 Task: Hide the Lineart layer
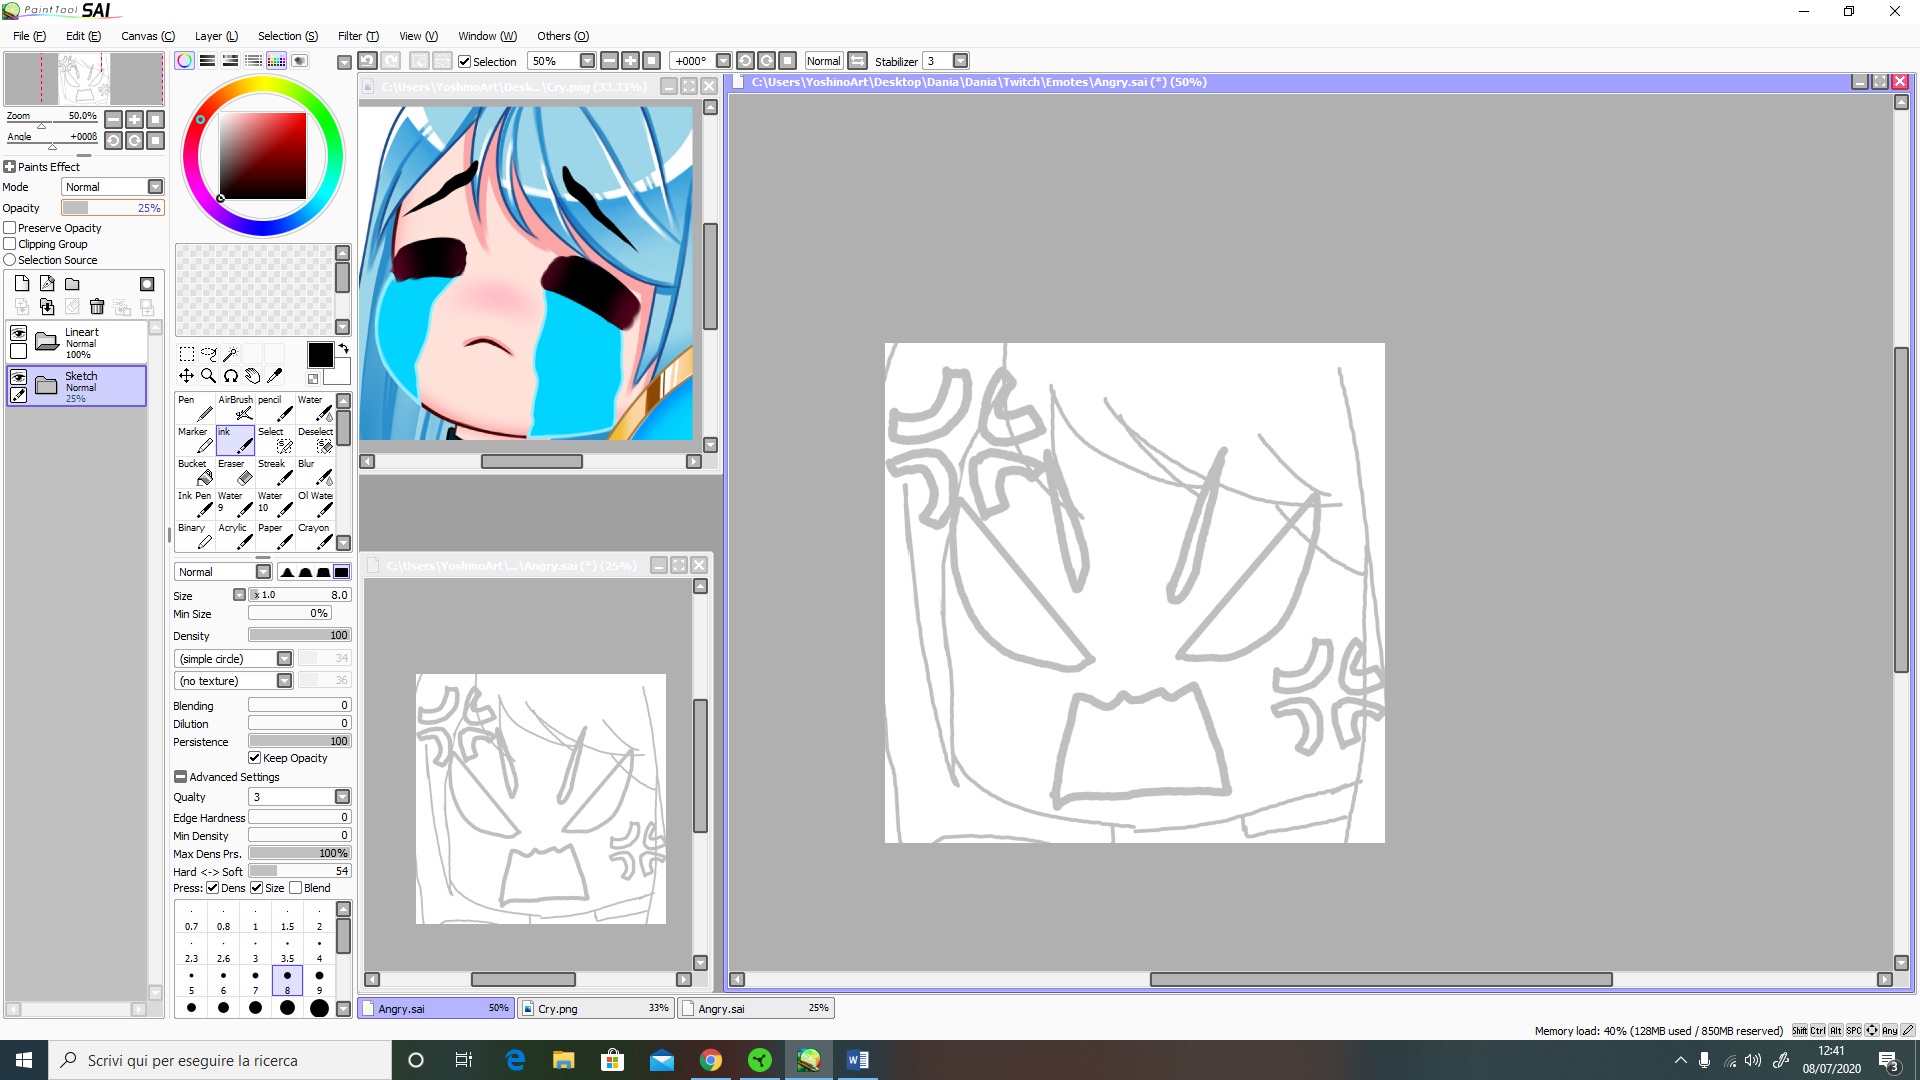click(x=18, y=333)
